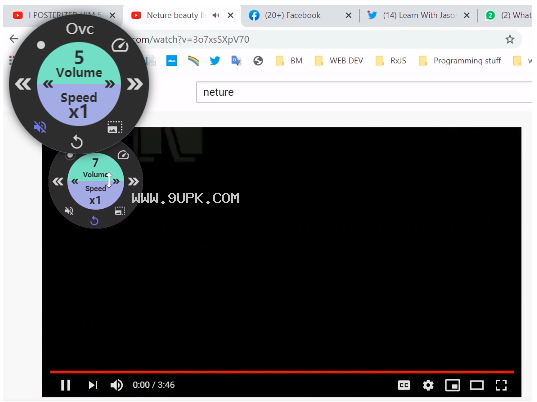This screenshot has width=537, height=402.
Task: Open BM bookmarks folder
Action: (x=289, y=61)
